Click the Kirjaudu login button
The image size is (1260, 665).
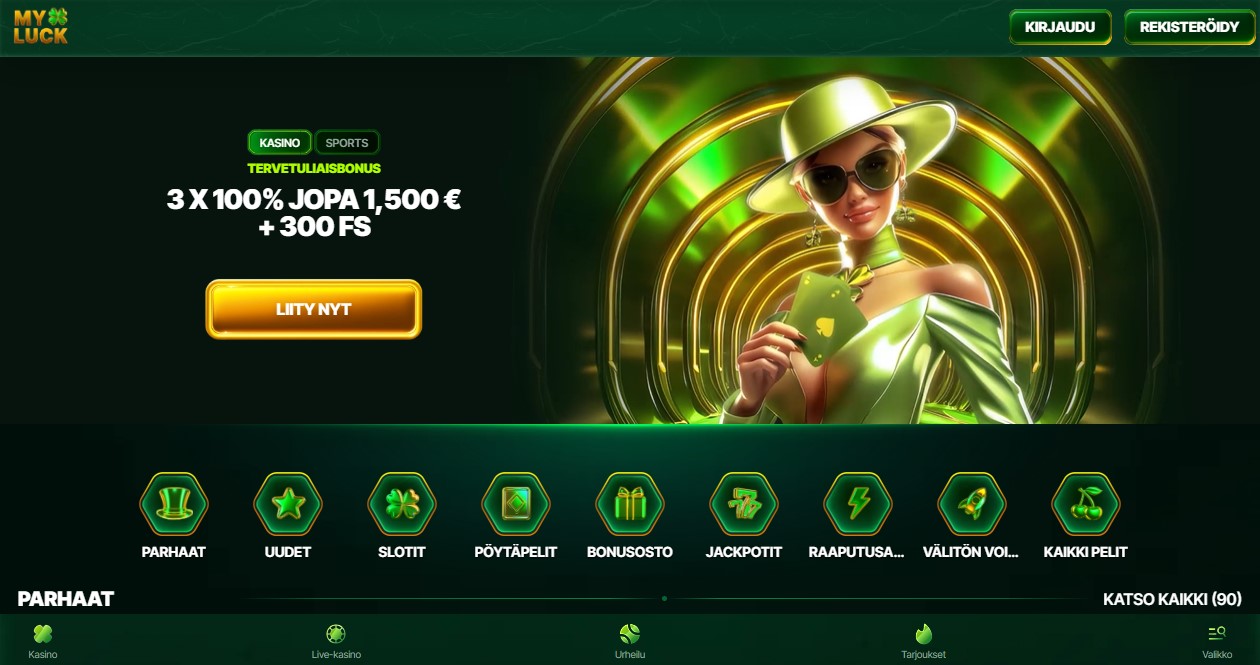1060,27
